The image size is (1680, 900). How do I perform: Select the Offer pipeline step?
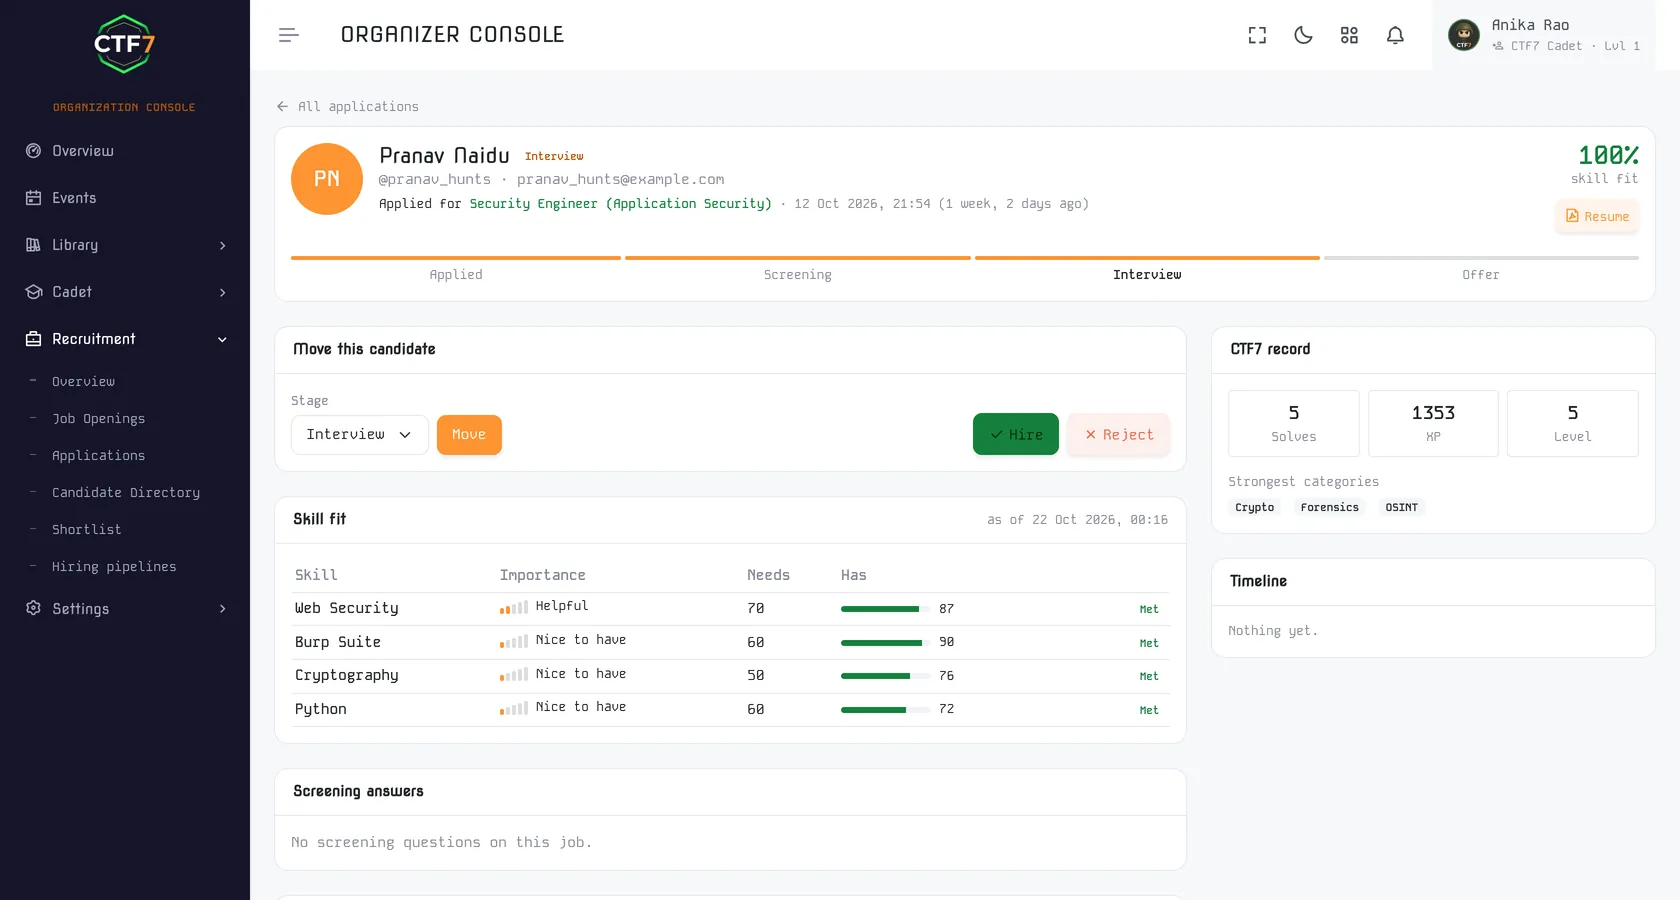click(1481, 268)
